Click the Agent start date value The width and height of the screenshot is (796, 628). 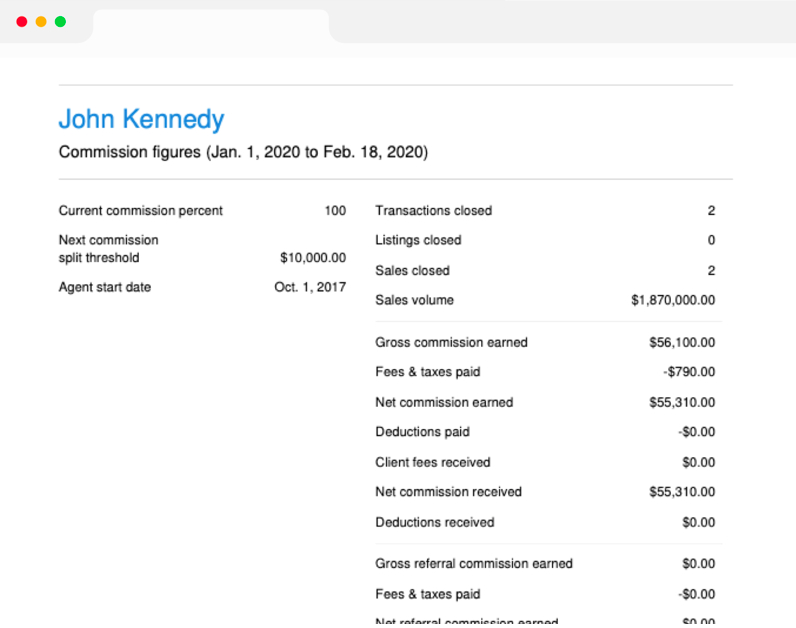310,287
